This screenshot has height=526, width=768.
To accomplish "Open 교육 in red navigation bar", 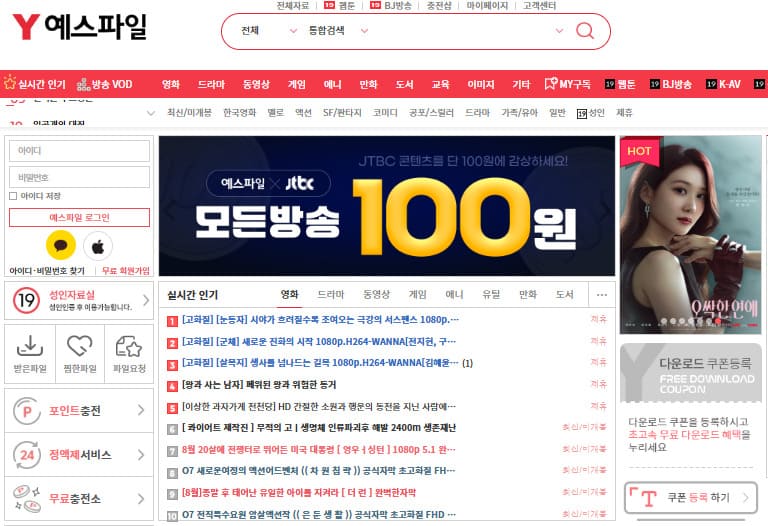I will click(440, 84).
